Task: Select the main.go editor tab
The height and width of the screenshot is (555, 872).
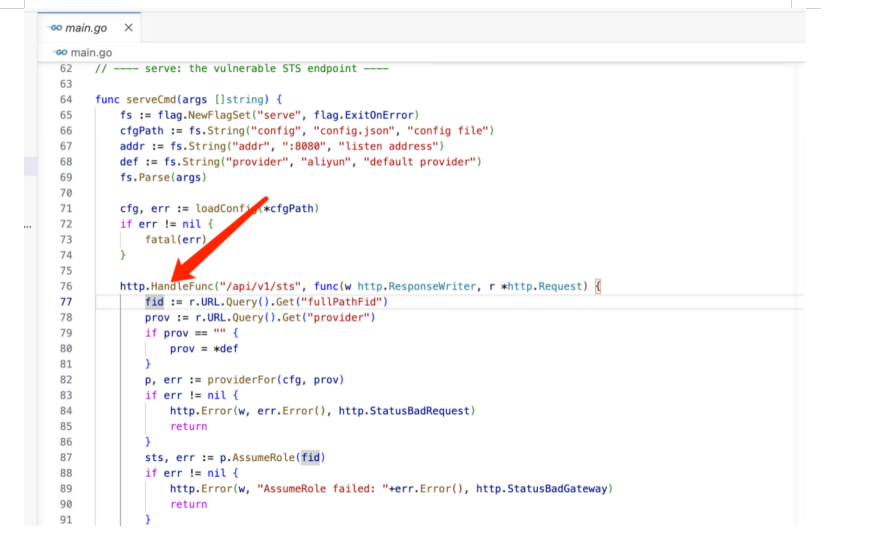Action: tap(89, 28)
